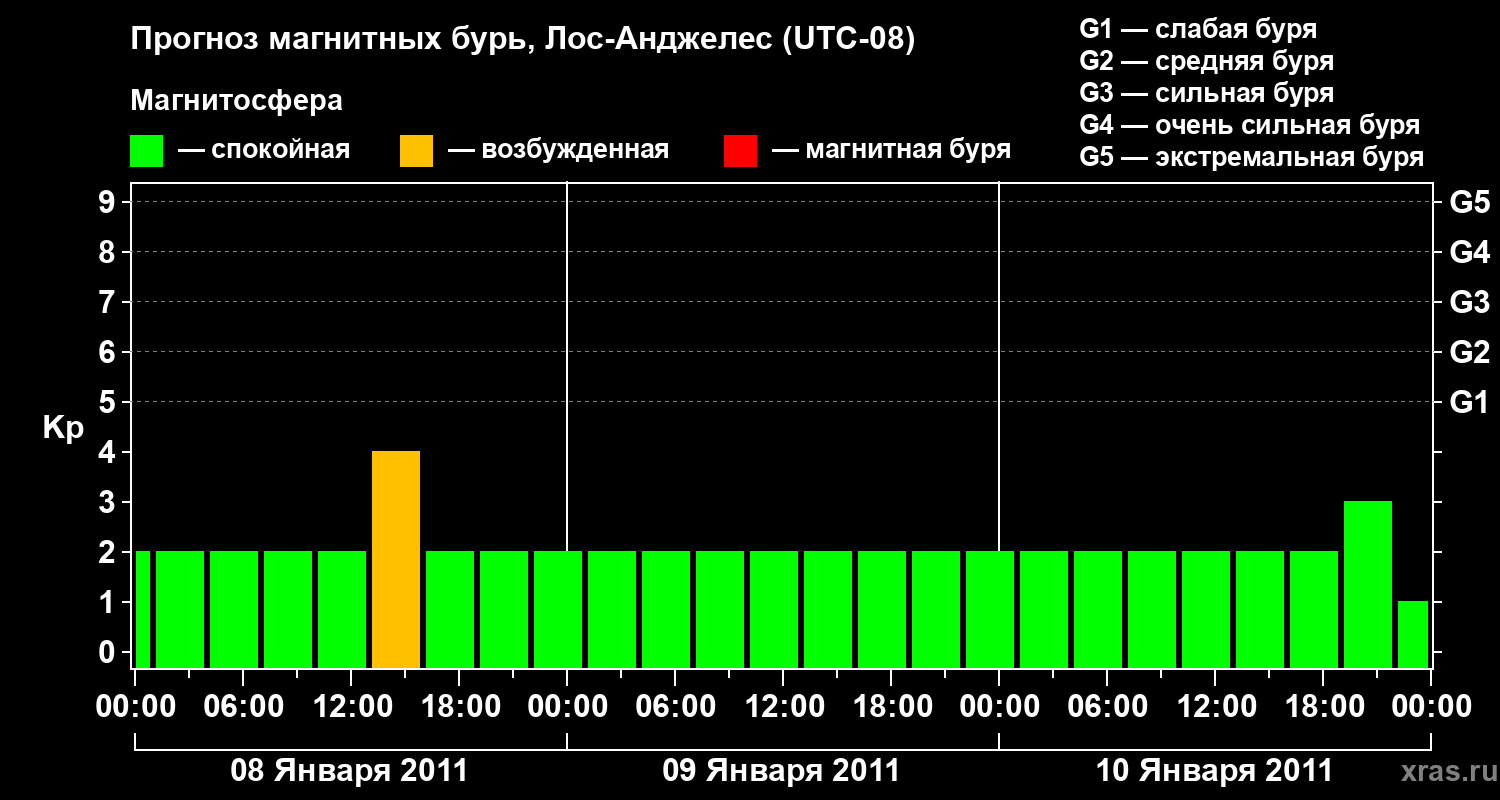Click the red «магнитная буря» legend swatch

[x=740, y=150]
